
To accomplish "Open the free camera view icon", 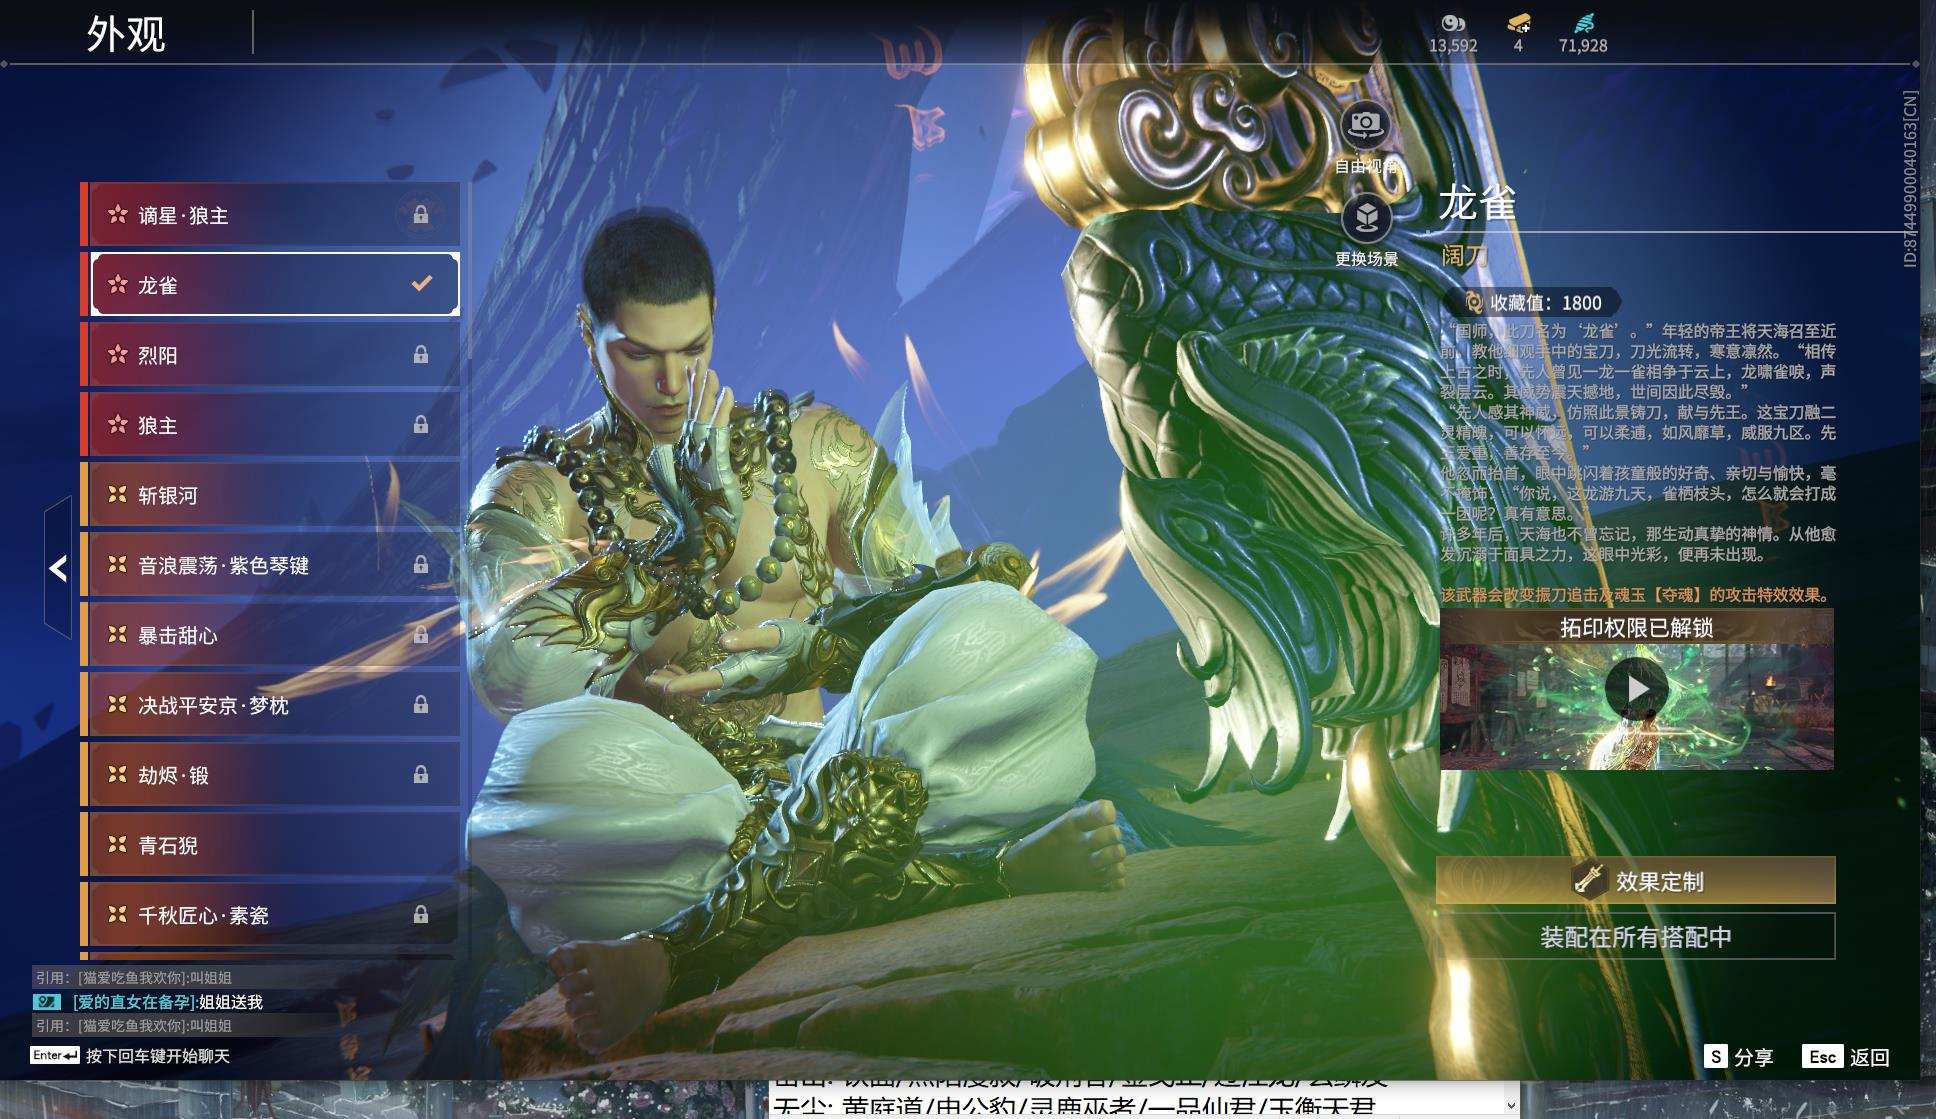I will (1366, 126).
